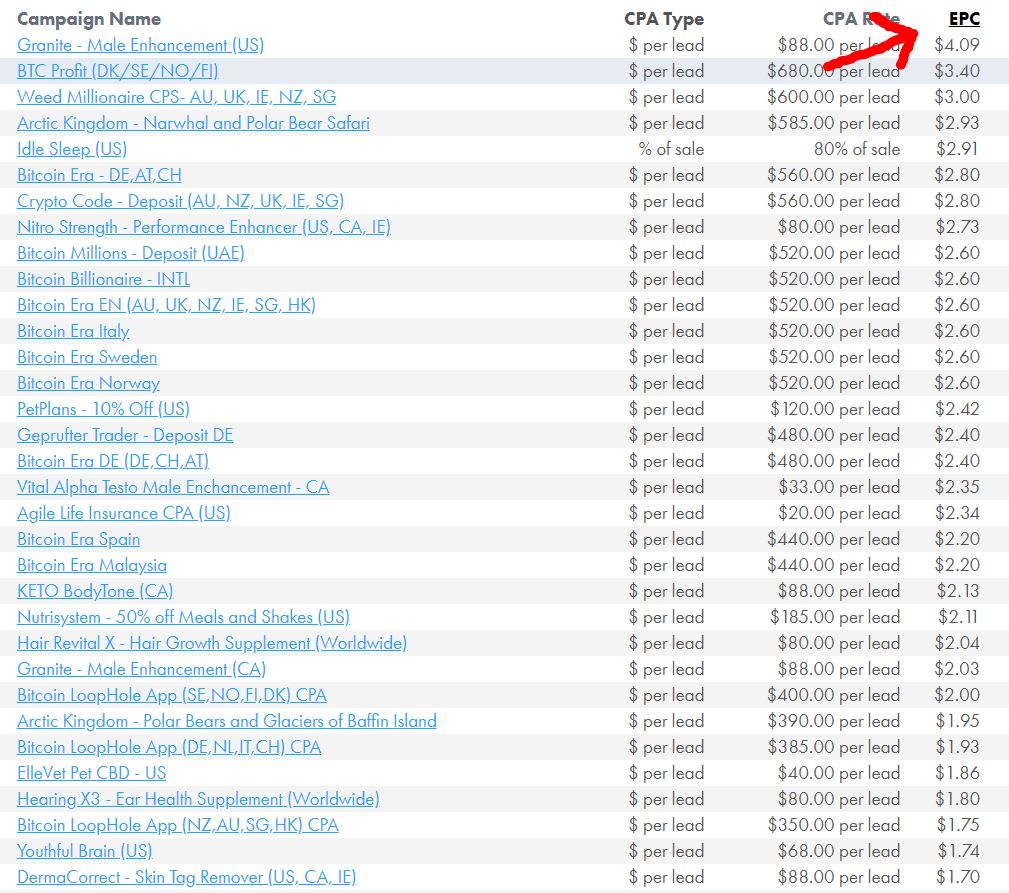Open Hair Revital X Hair Growth Supplement
1009x893 pixels.
(212, 643)
